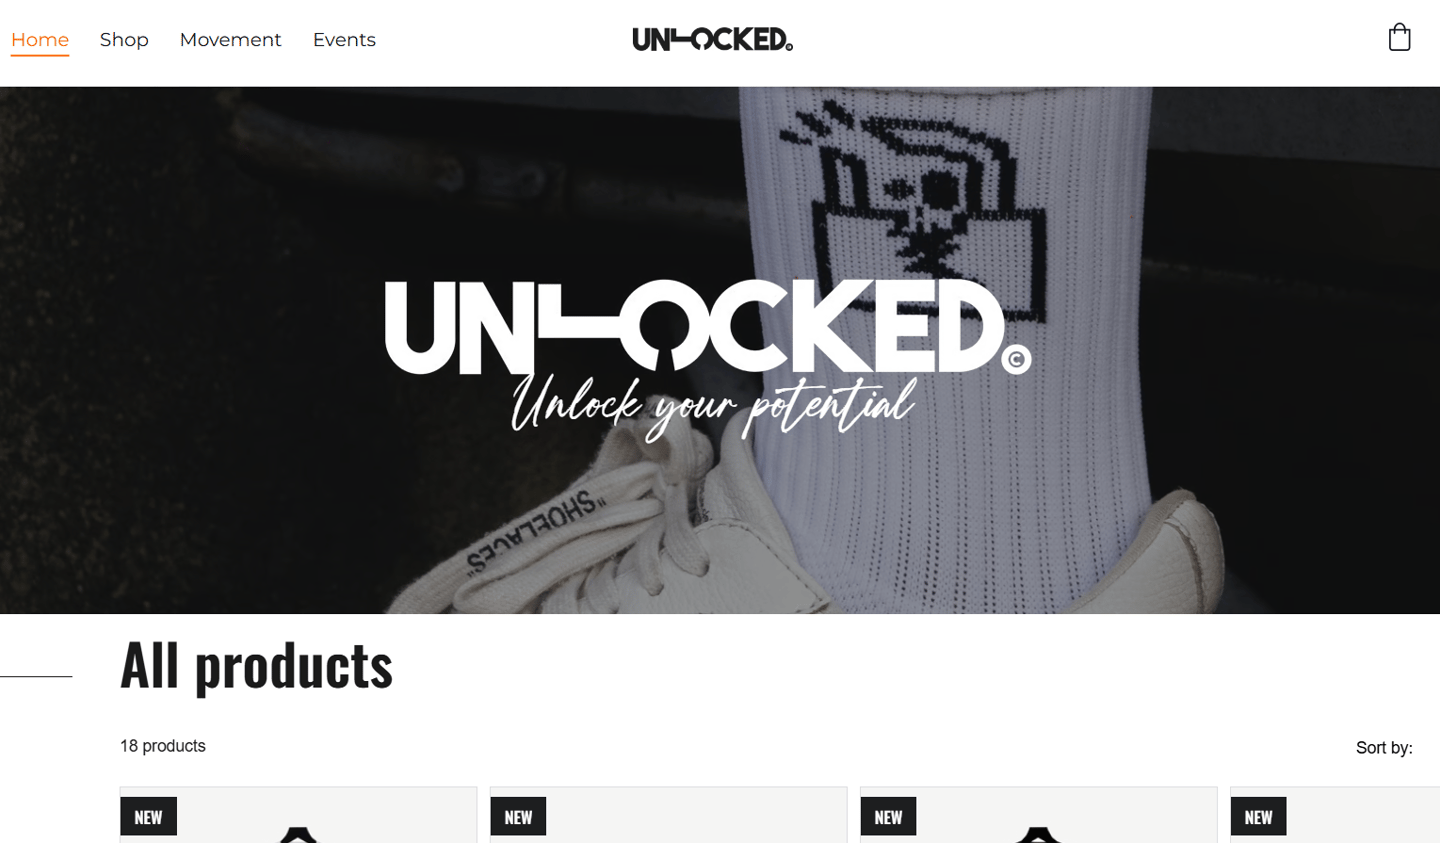Open the second product card thumbnail
The height and width of the screenshot is (843, 1440).
click(x=668, y=815)
